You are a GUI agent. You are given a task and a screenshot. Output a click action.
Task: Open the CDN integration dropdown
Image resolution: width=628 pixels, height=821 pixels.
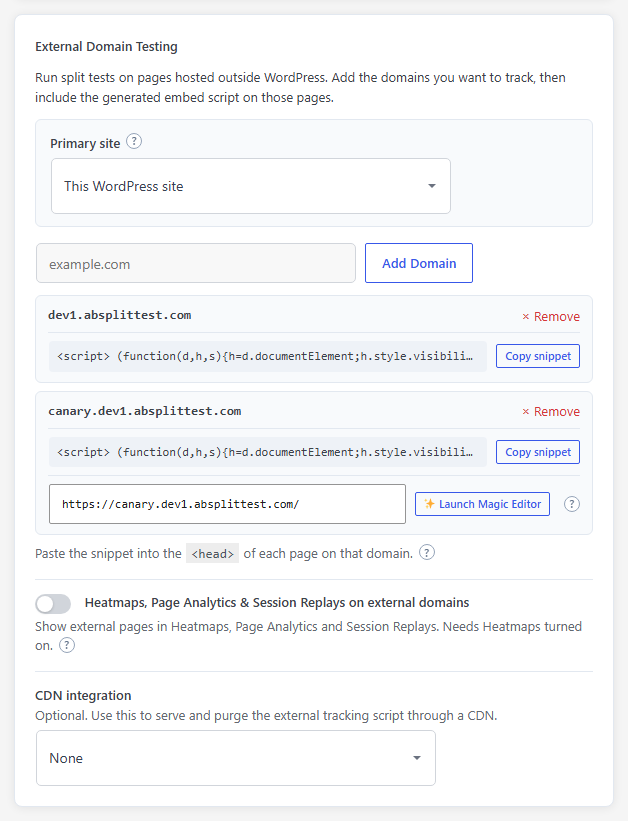pyautogui.click(x=236, y=758)
